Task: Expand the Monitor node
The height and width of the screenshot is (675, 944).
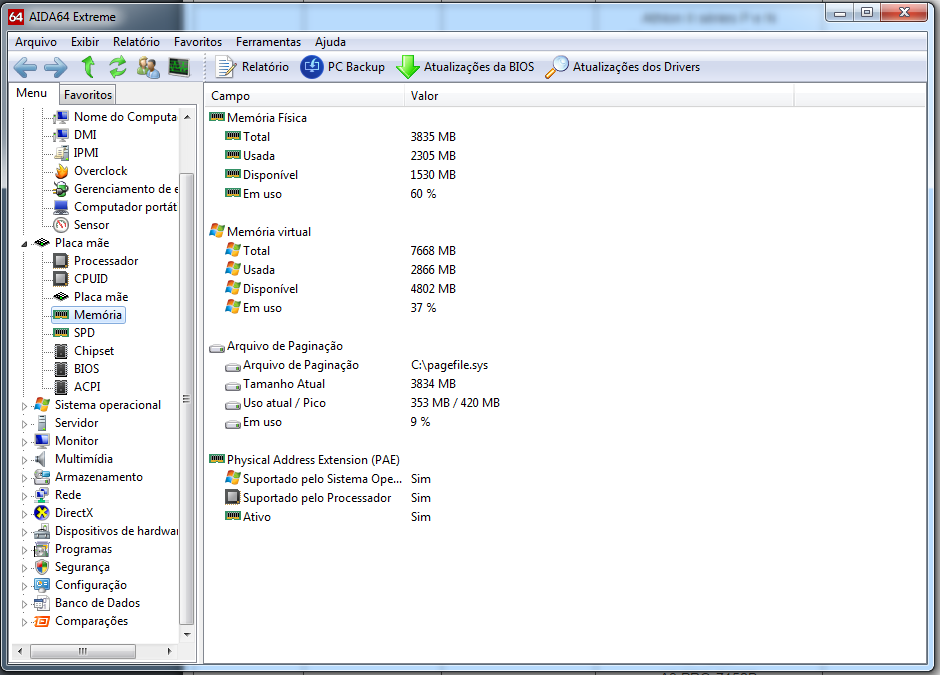Action: coord(24,443)
